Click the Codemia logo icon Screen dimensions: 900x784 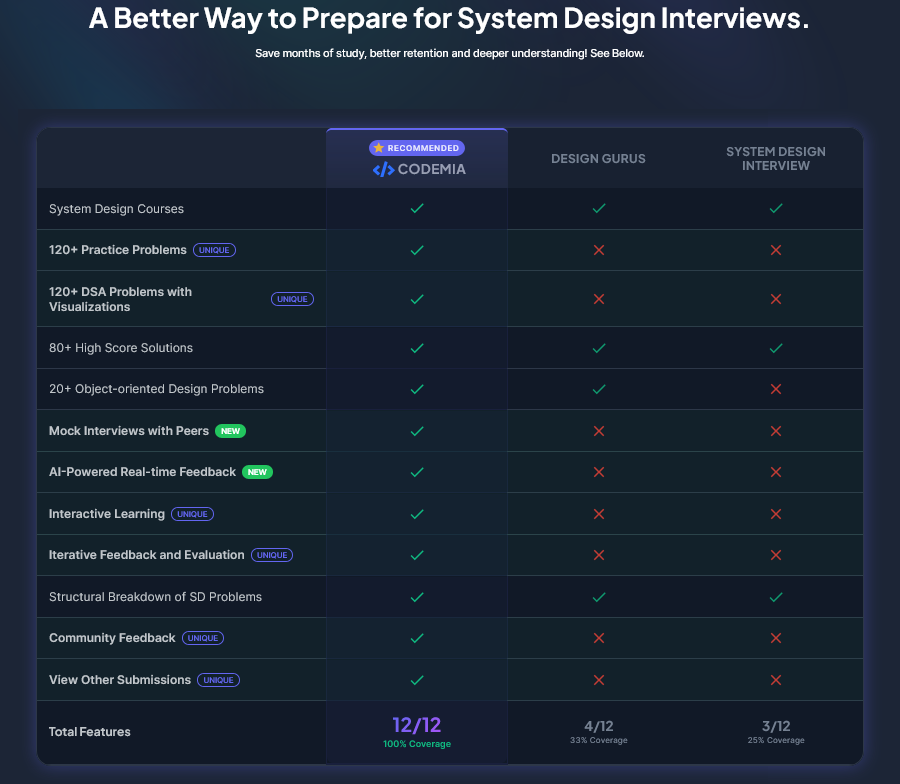click(383, 169)
